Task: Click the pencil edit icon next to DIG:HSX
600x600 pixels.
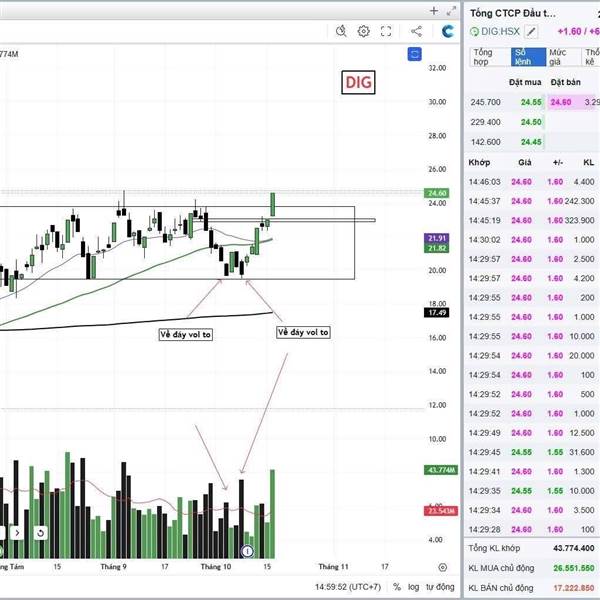Action: pyautogui.click(x=531, y=32)
